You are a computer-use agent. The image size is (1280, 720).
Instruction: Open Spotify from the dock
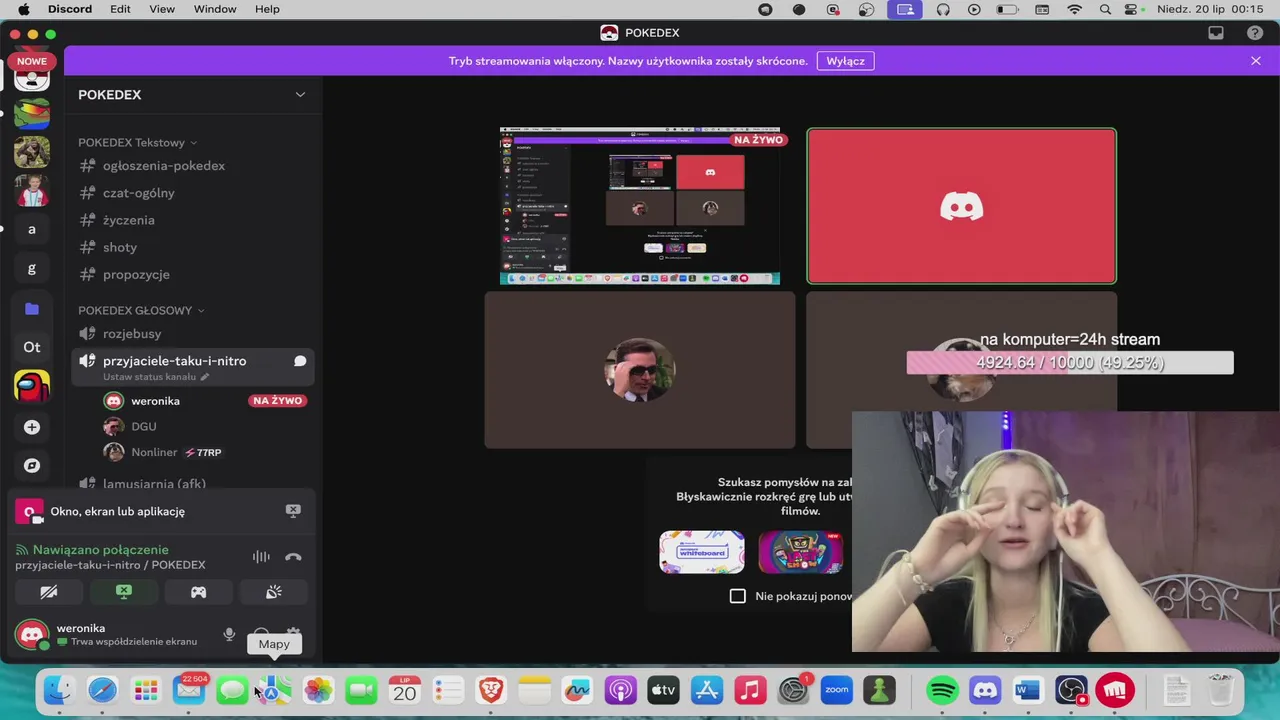[x=942, y=690]
